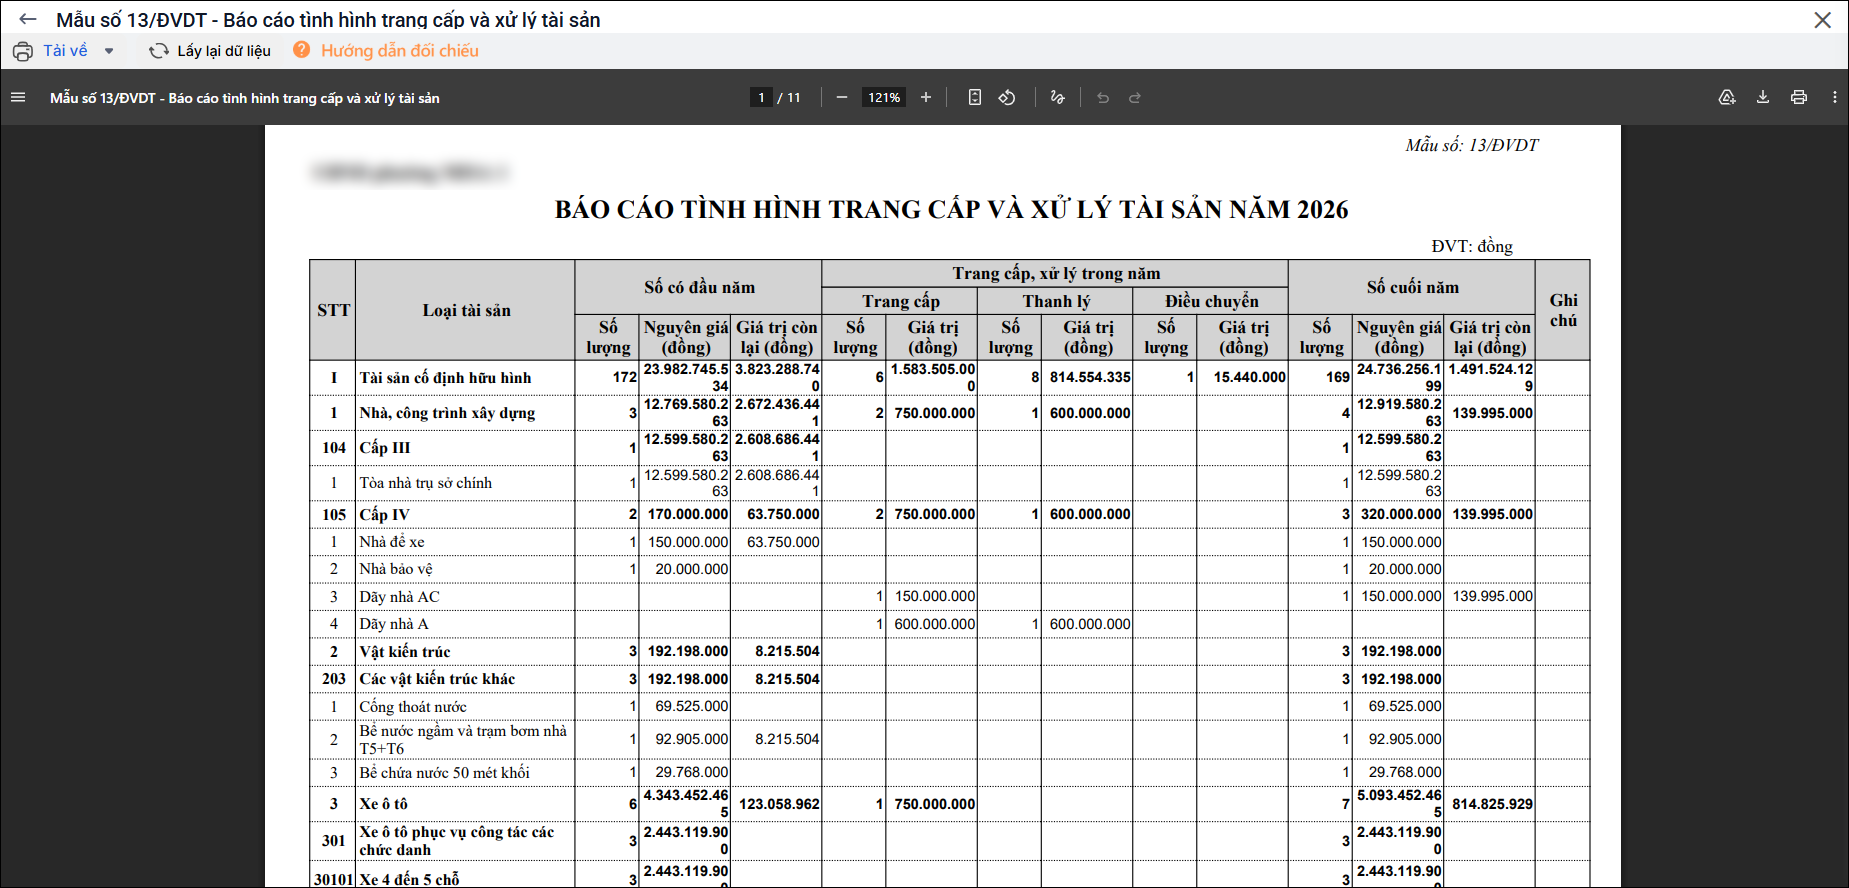Viewport: 1849px width, 888px height.
Task: Expand the Tải về dropdown arrow
Action: (x=109, y=51)
